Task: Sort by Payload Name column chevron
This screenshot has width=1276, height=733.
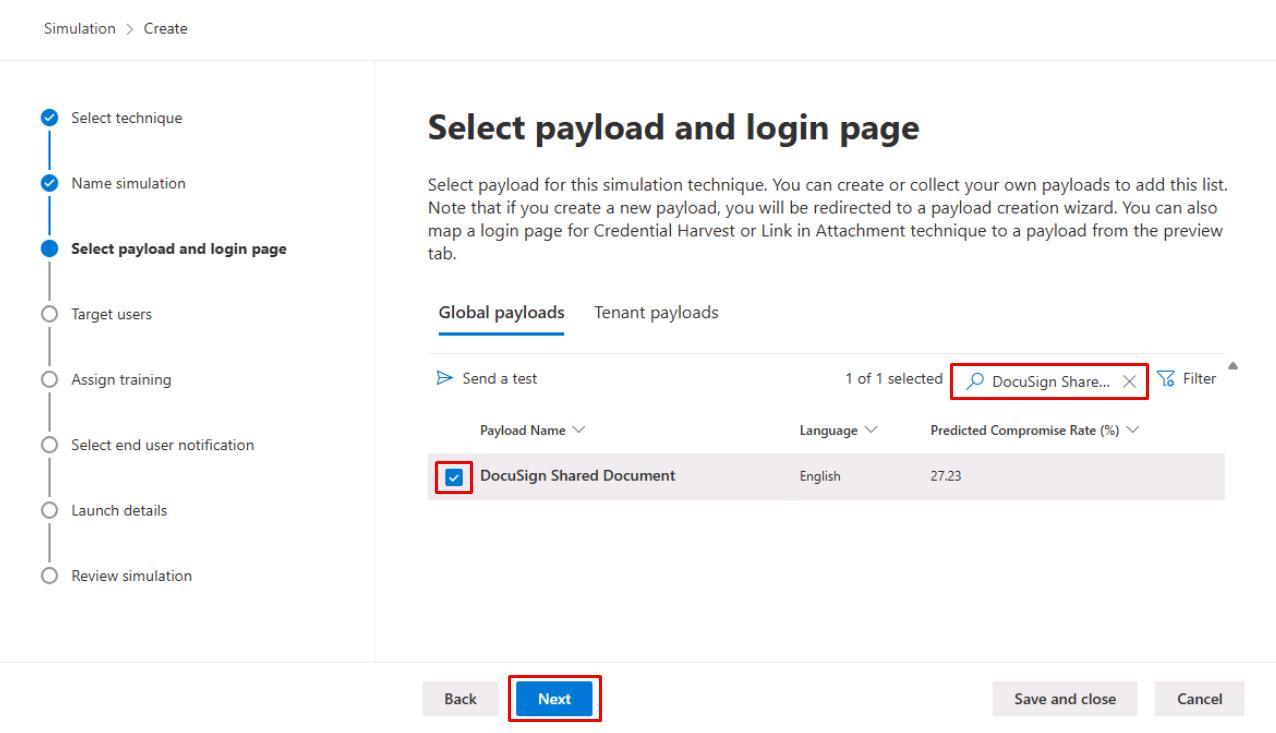Action: click(580, 430)
